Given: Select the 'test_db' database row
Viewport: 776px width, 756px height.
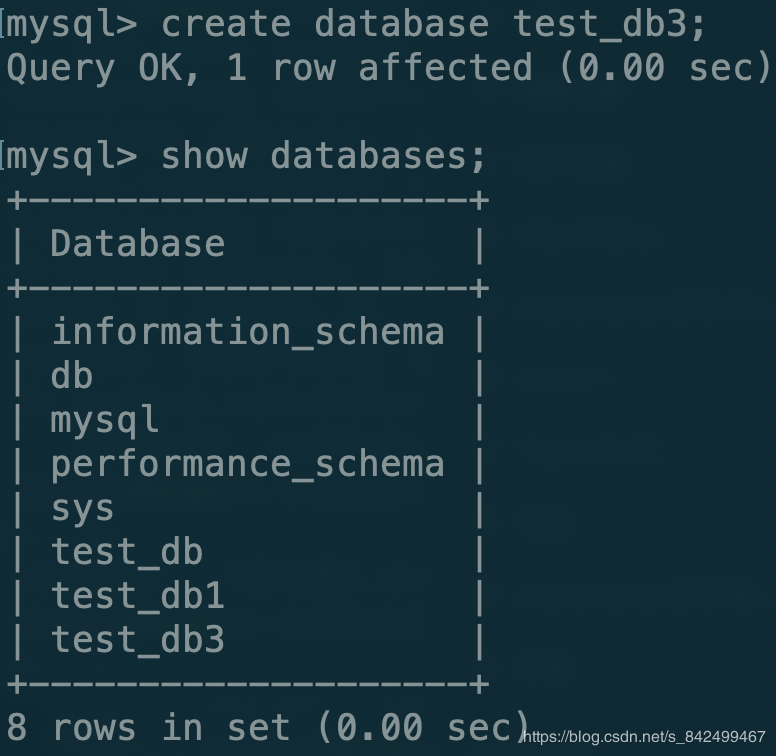Looking at the screenshot, I should (127, 552).
